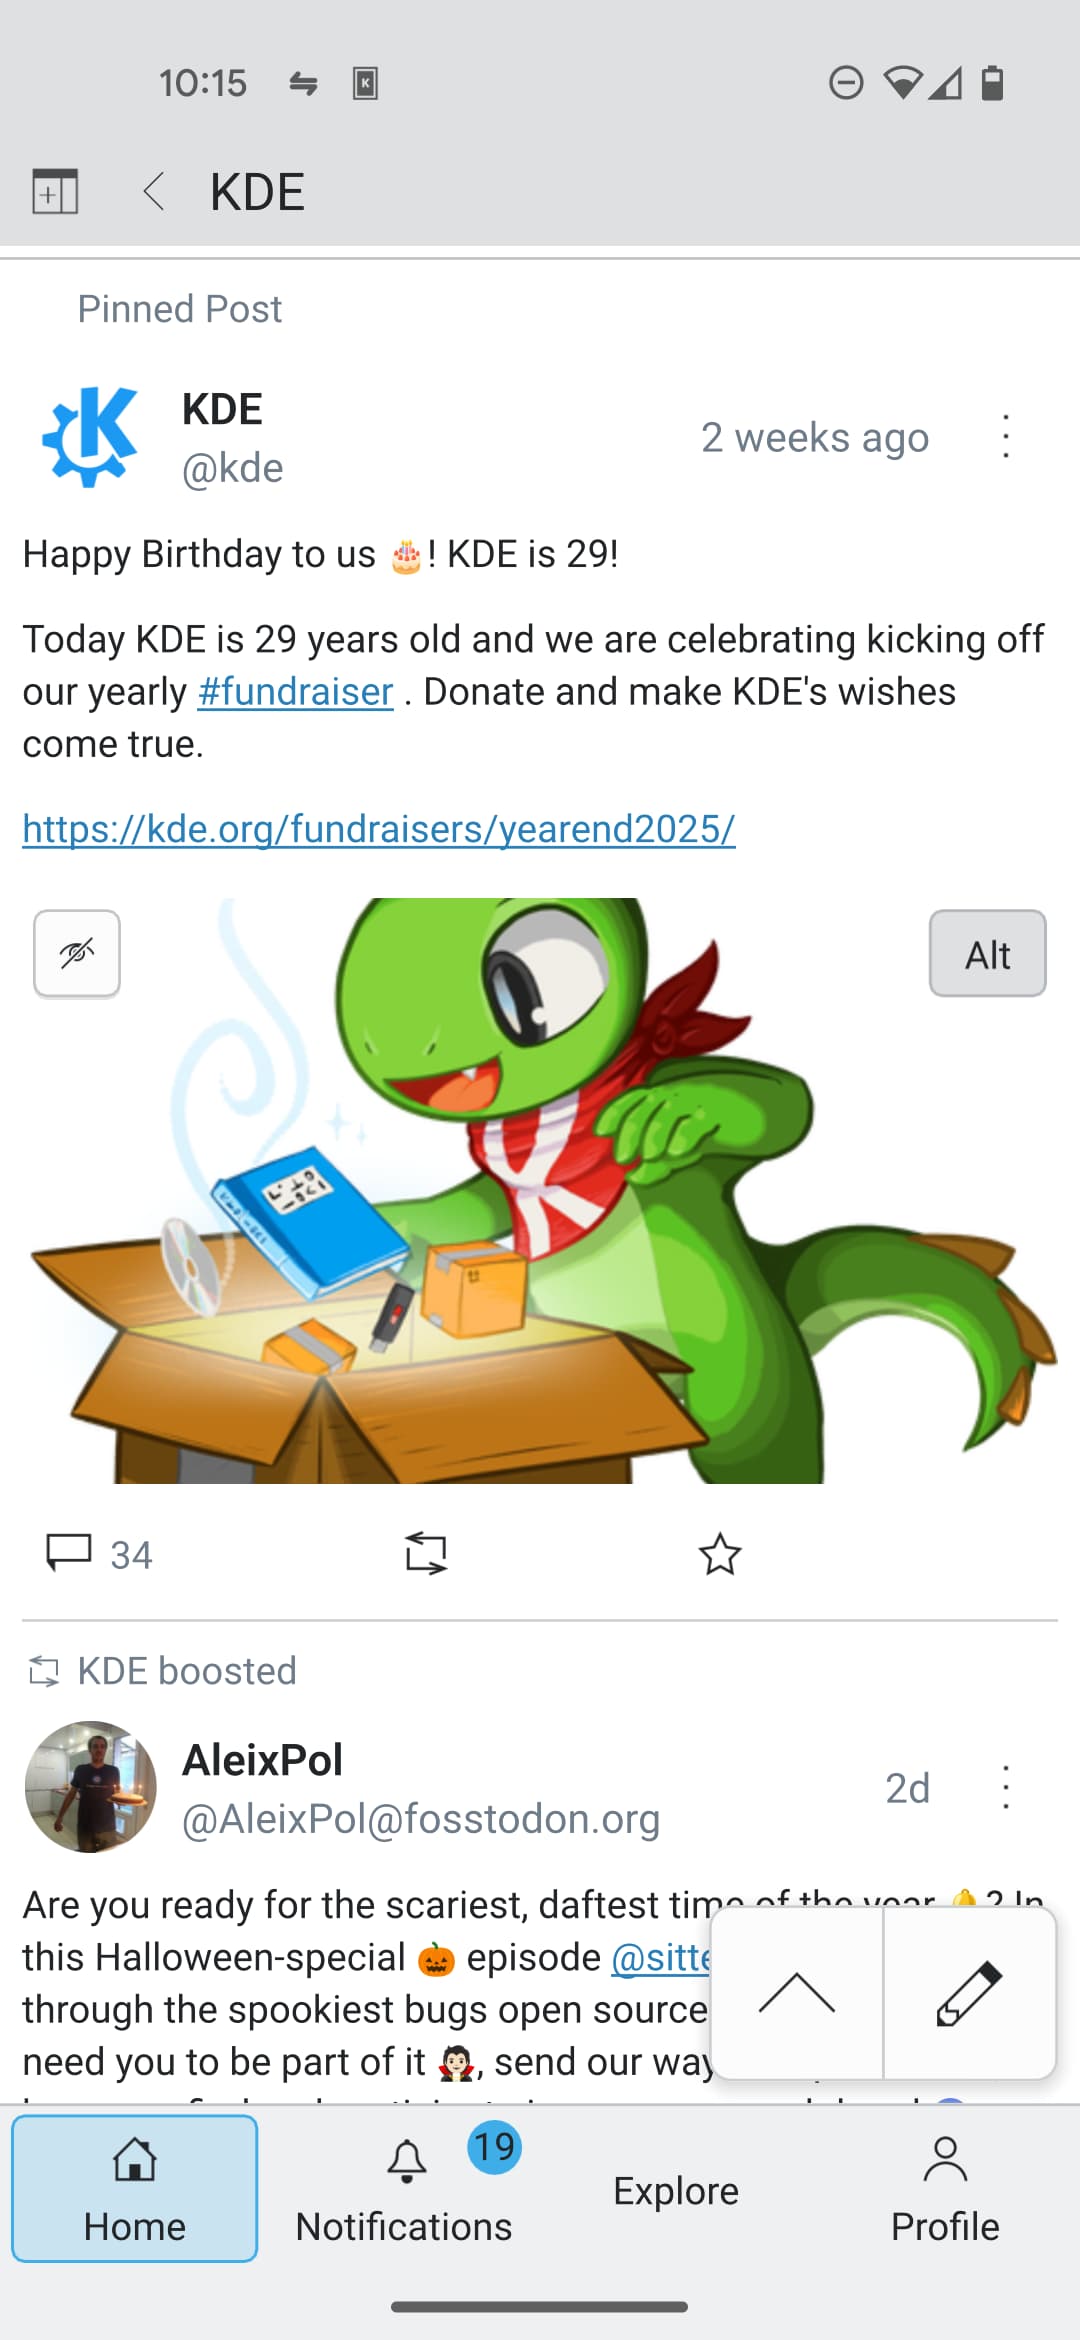This screenshot has width=1080, height=2340.
Task: Open the sidebar panel icon in header
Action: click(55, 191)
